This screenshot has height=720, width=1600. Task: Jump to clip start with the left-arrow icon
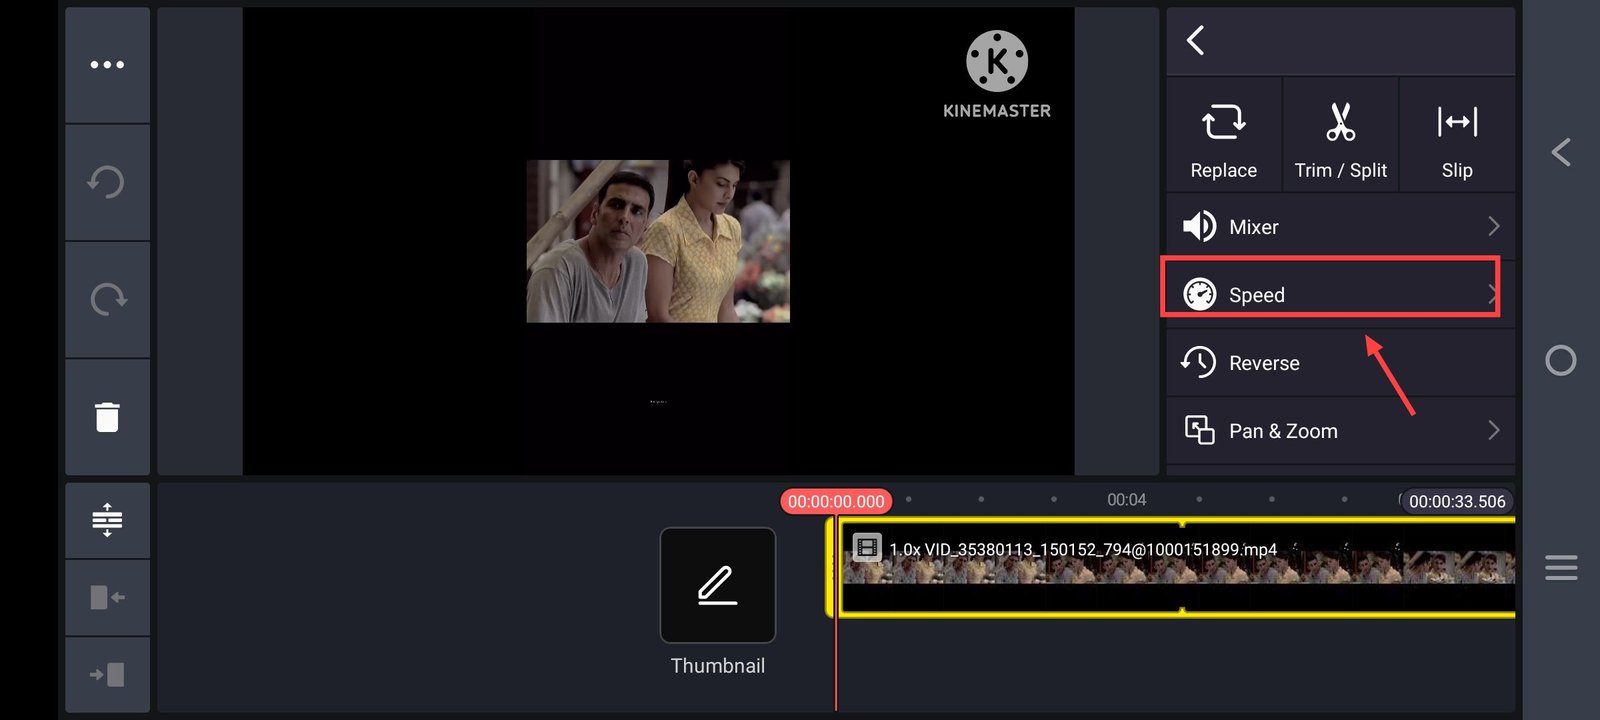pyautogui.click(x=107, y=597)
